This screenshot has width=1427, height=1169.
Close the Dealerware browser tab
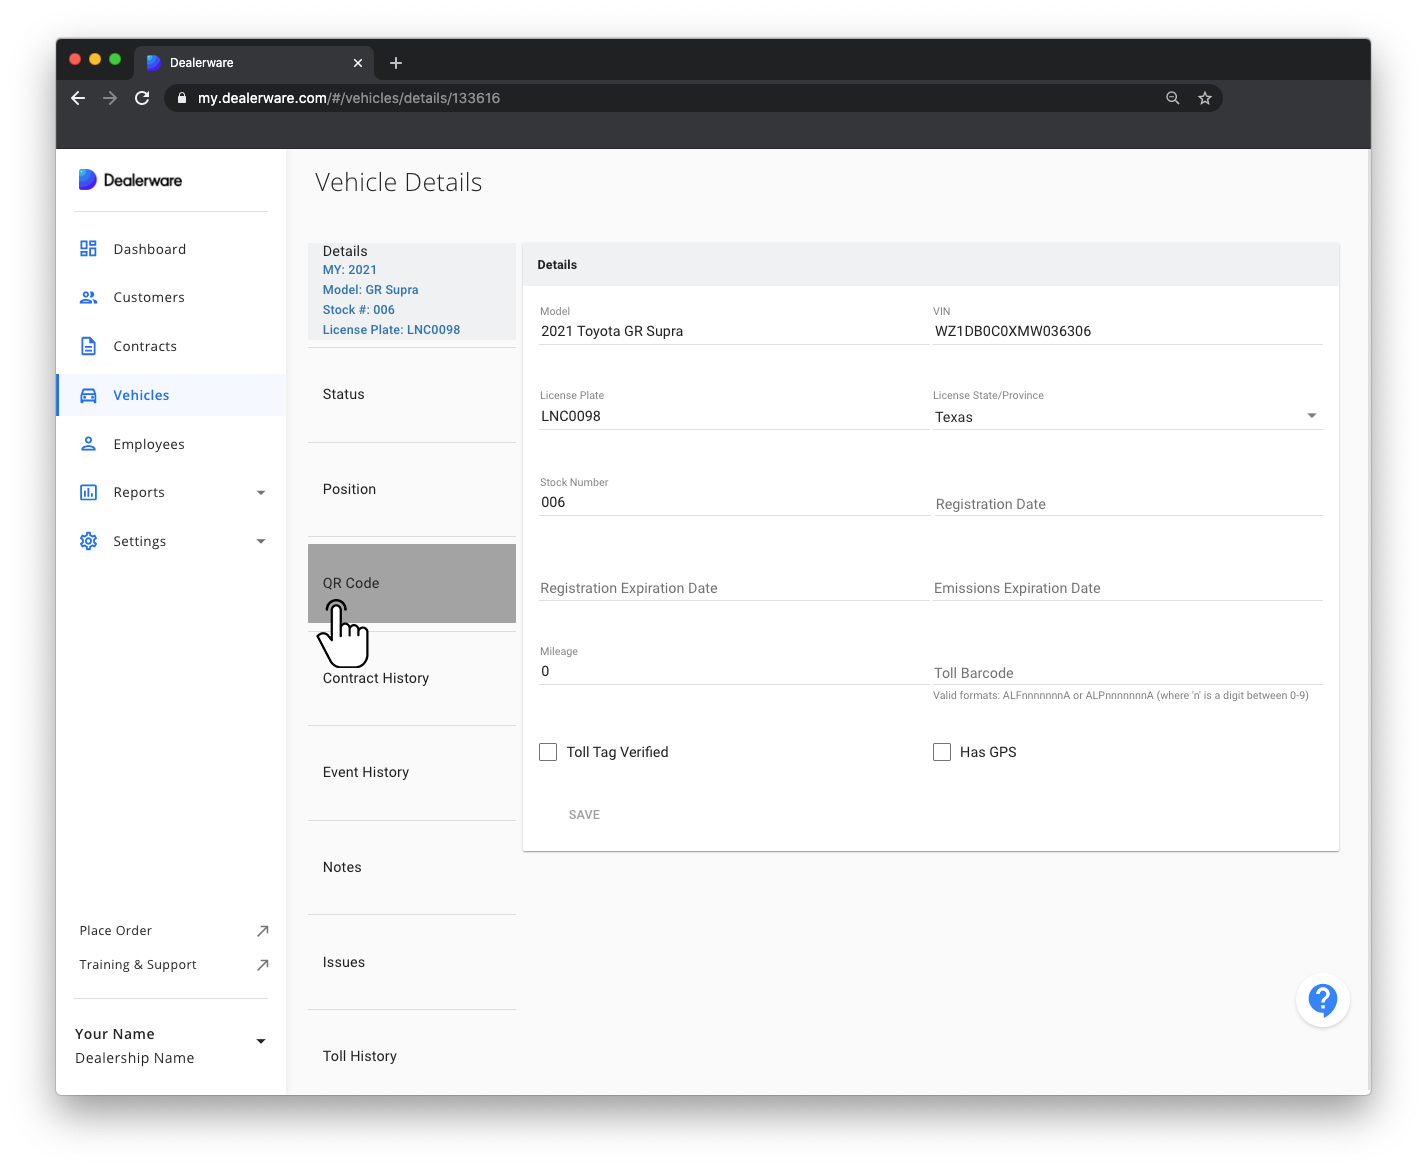point(358,63)
